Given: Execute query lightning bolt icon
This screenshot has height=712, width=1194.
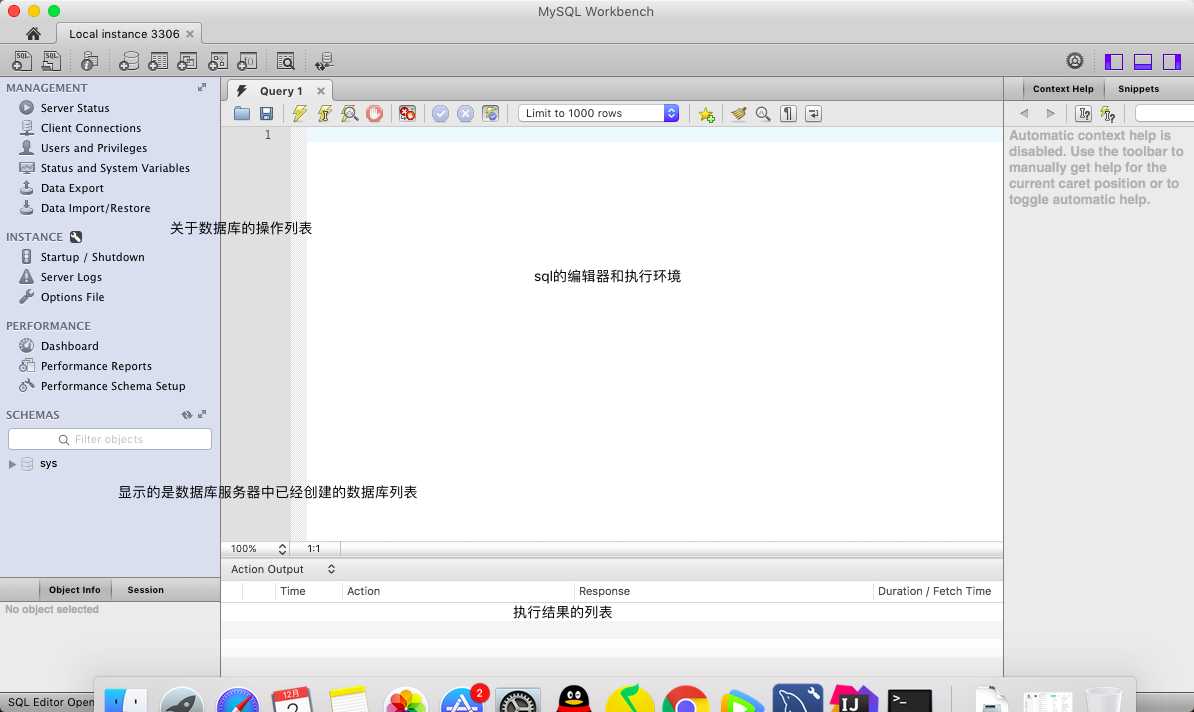Looking at the screenshot, I should click(x=299, y=113).
